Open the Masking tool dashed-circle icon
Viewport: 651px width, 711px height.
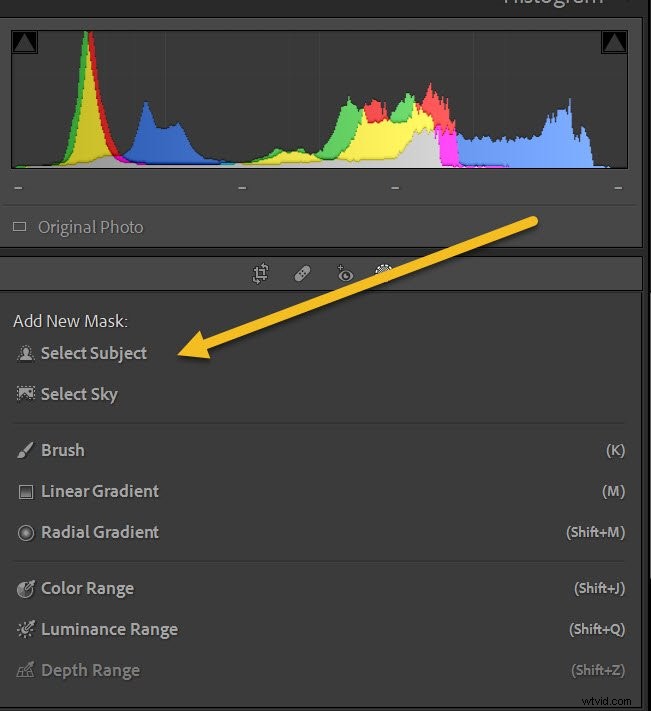click(x=384, y=272)
